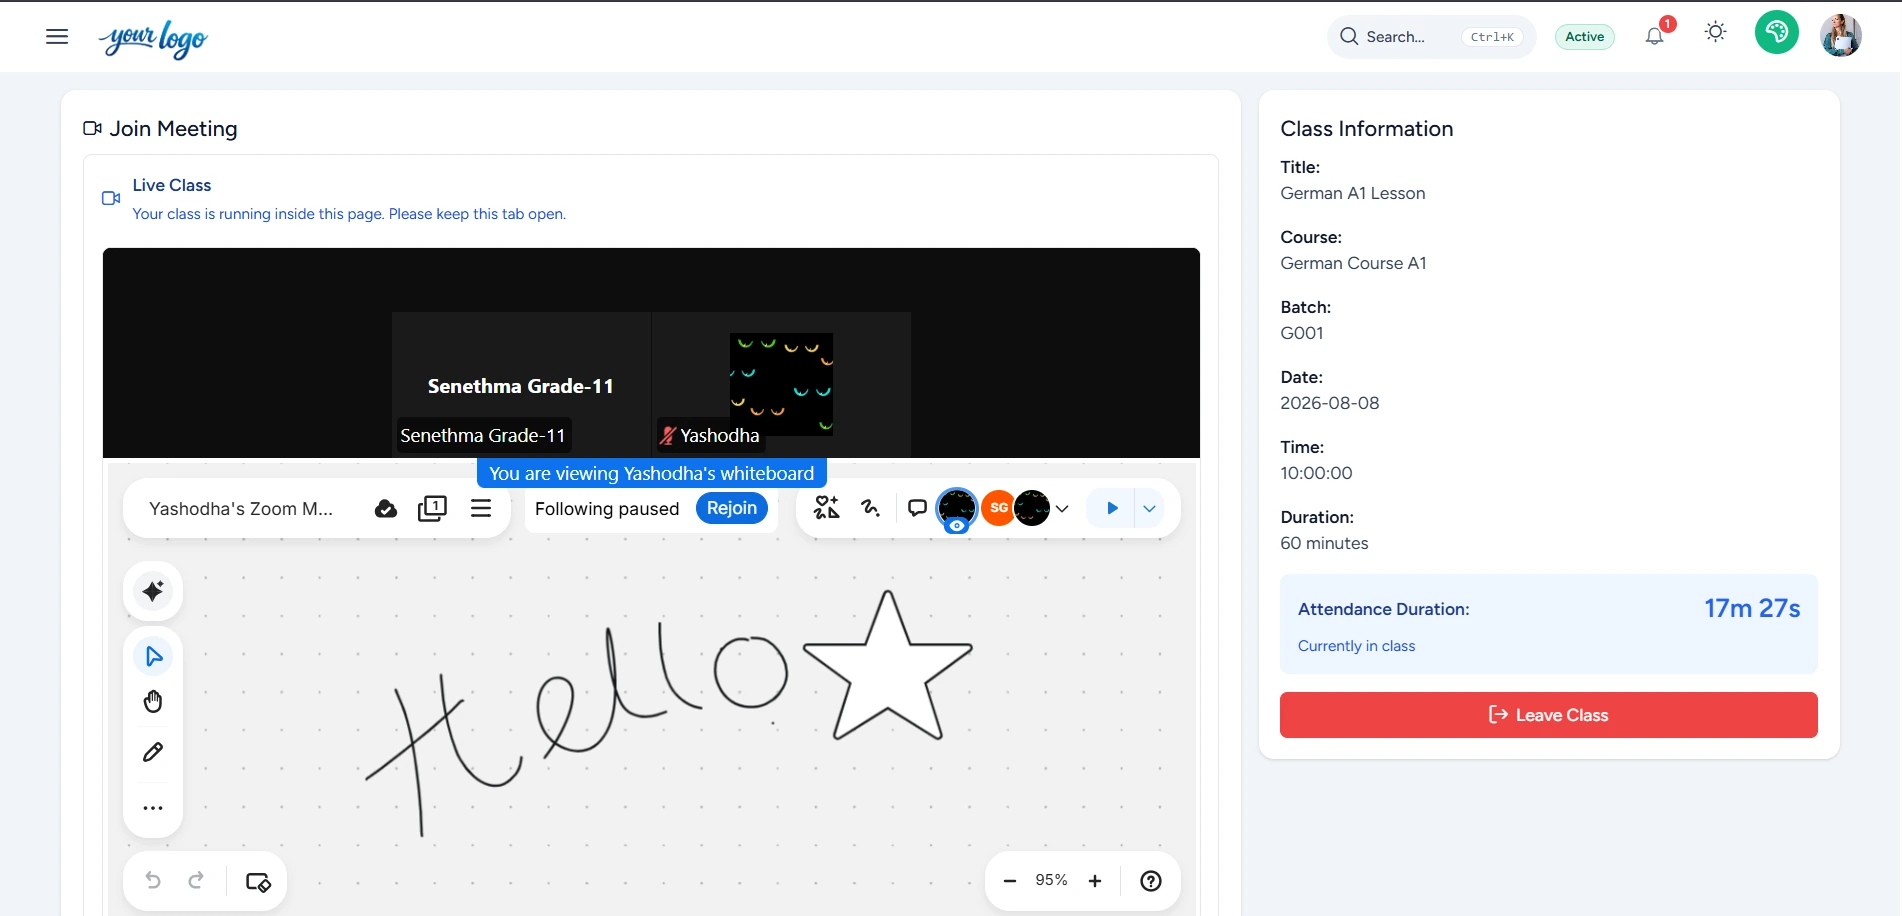Click the Live Class camera icon

click(x=111, y=198)
